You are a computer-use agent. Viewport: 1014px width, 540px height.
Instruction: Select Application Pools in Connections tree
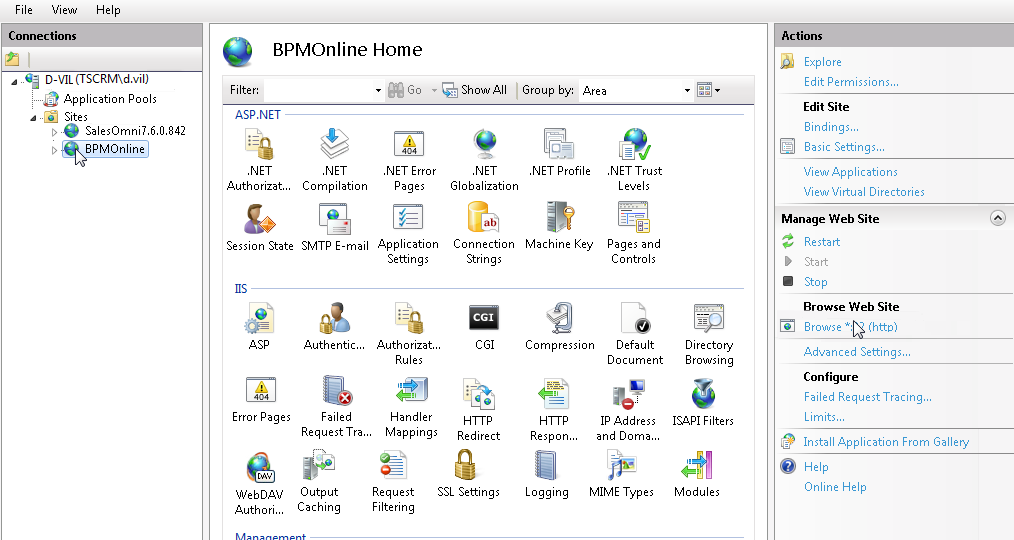(x=110, y=99)
